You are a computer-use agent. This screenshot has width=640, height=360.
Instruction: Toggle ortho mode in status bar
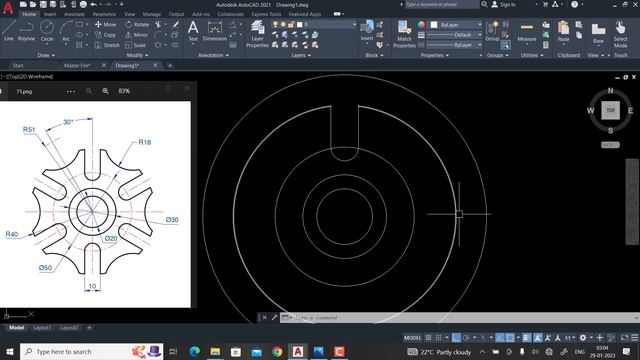(456, 338)
